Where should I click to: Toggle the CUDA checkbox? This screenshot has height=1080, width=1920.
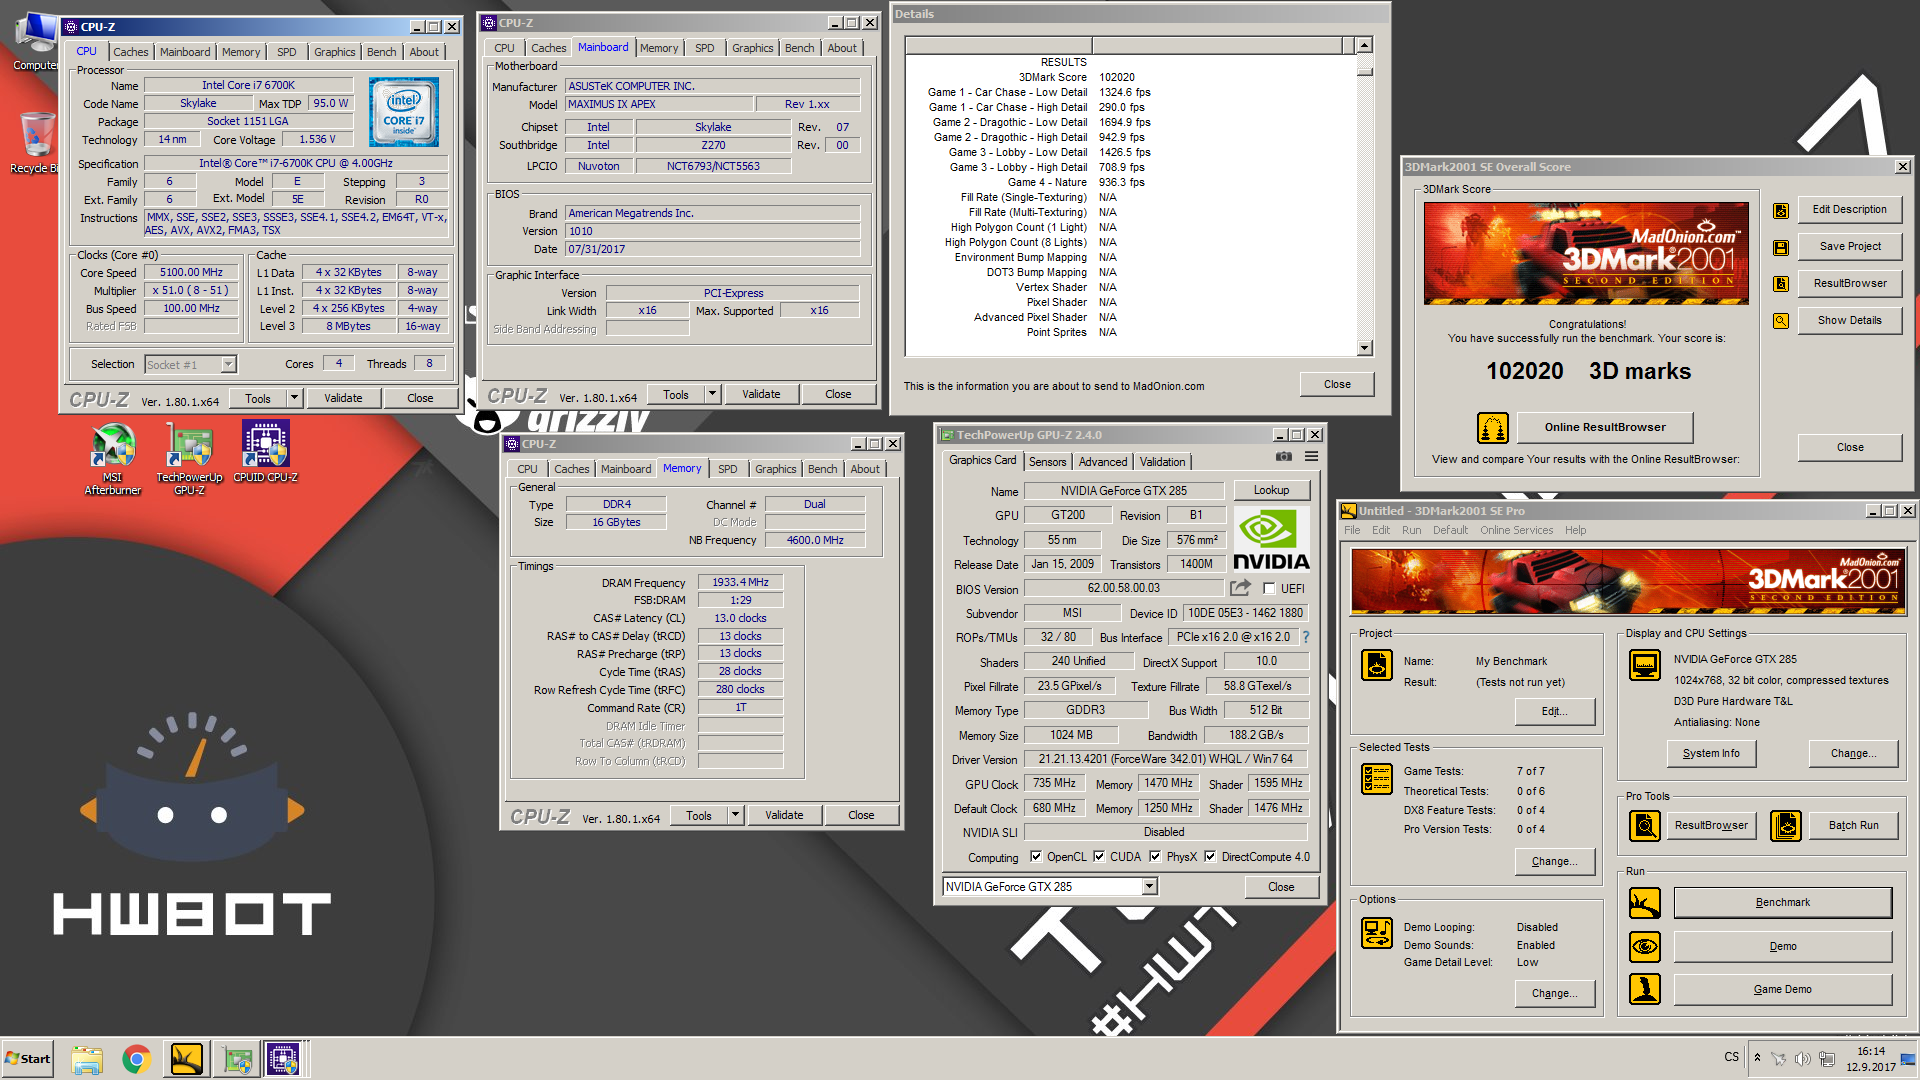click(1099, 857)
